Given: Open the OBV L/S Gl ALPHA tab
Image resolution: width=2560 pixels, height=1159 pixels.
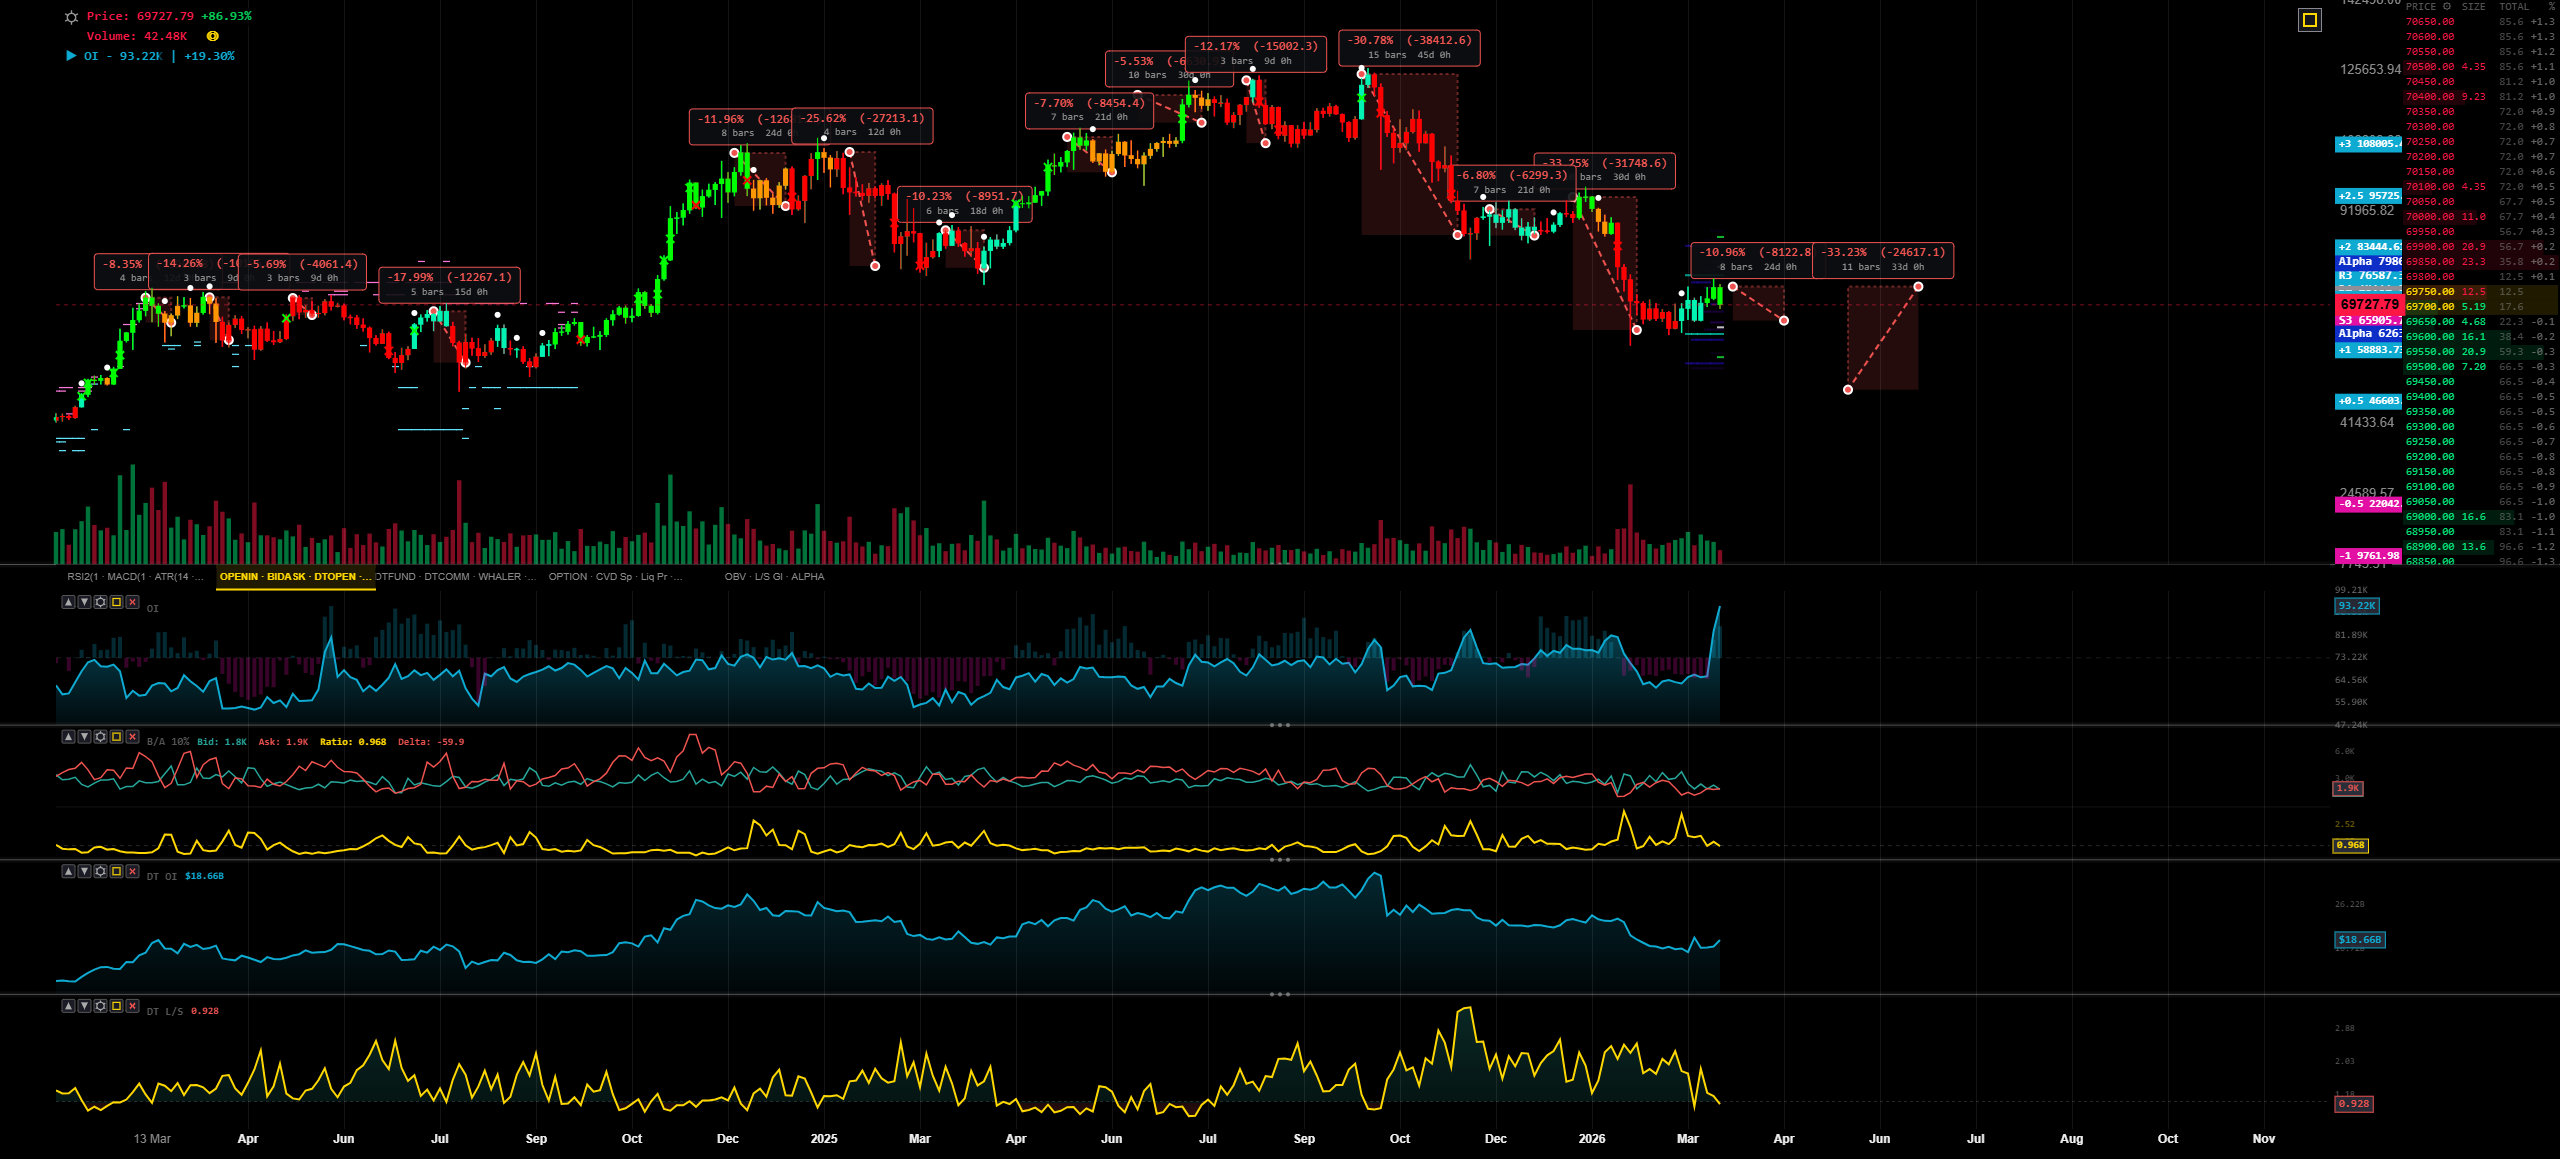Looking at the screenshot, I should point(774,577).
